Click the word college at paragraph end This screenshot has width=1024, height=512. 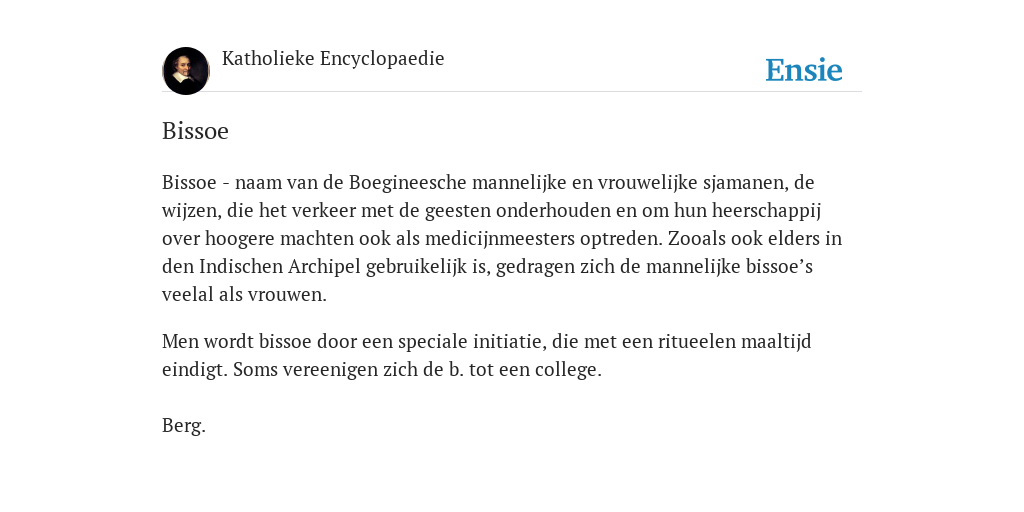568,370
